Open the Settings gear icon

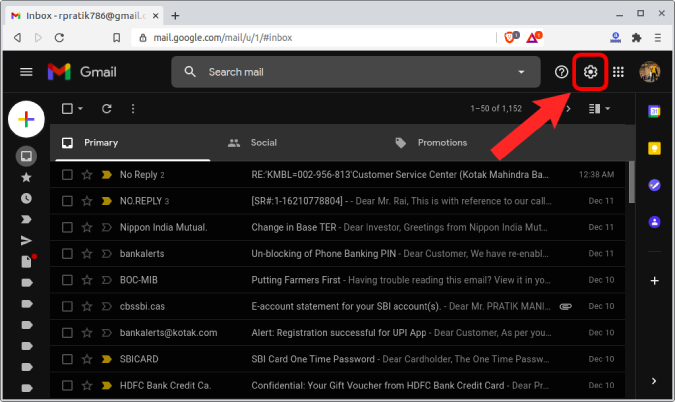(590, 72)
